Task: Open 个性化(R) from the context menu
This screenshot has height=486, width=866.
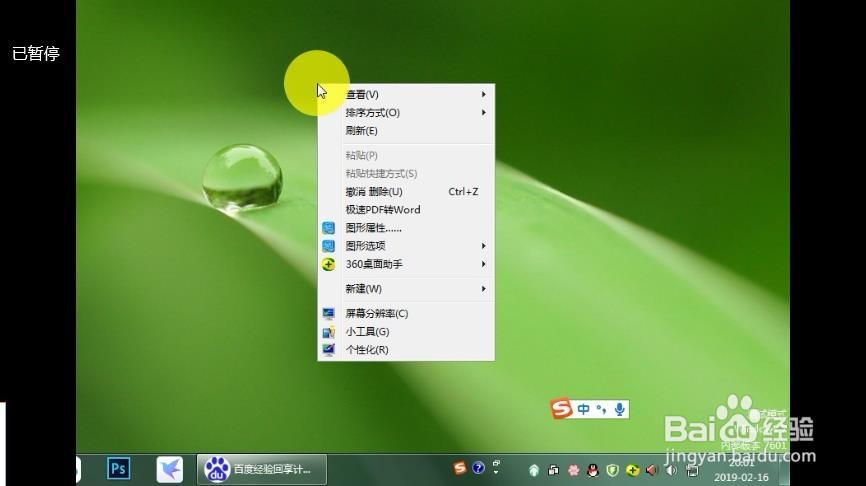Action: [x=406, y=350]
